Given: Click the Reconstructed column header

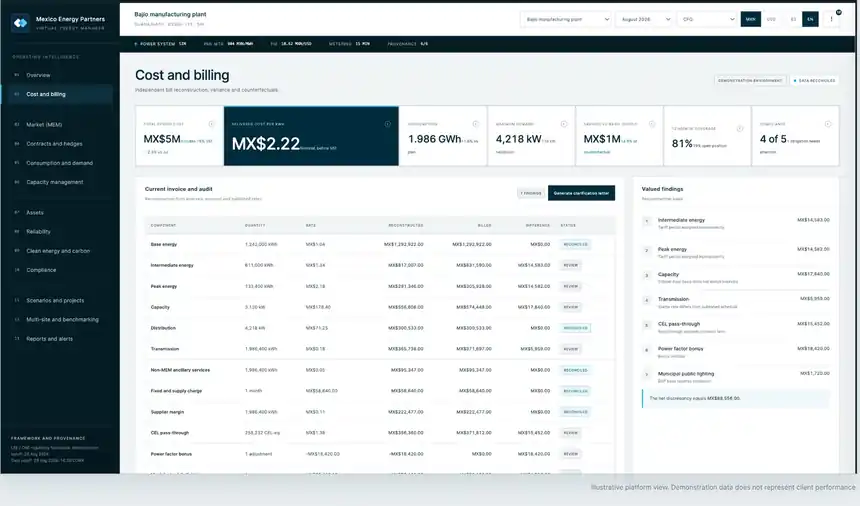Looking at the screenshot, I should coord(405,225).
